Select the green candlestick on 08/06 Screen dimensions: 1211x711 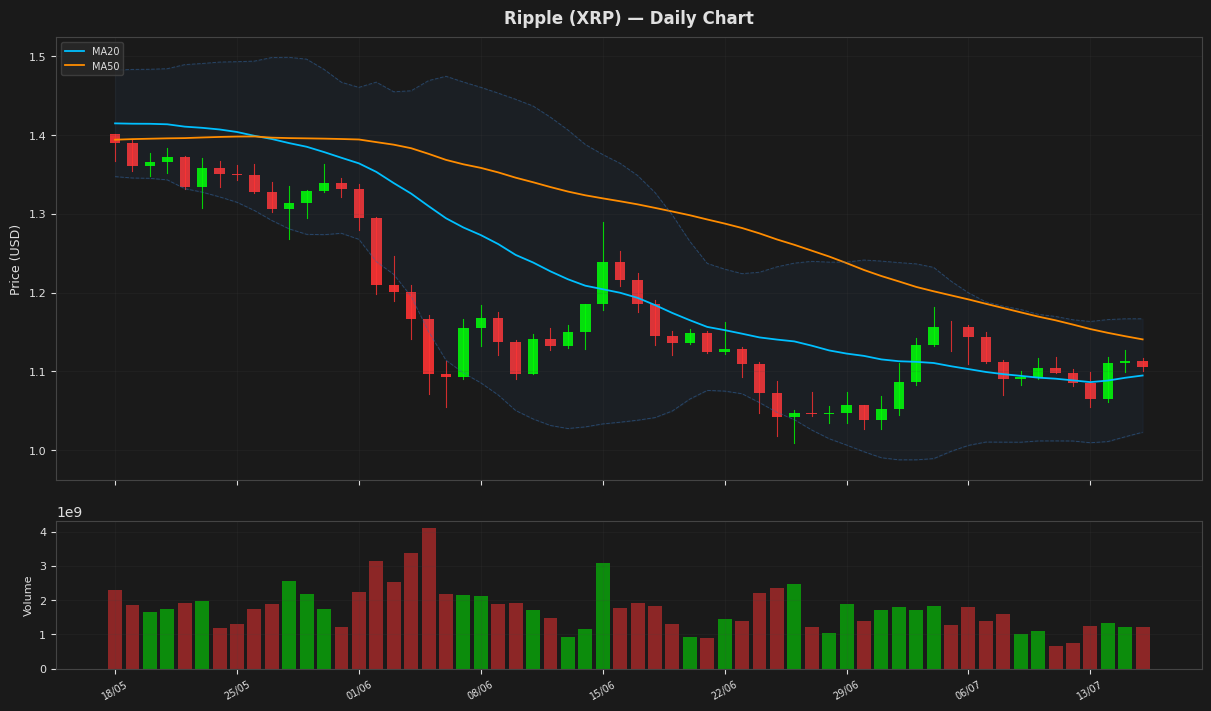(x=481, y=323)
